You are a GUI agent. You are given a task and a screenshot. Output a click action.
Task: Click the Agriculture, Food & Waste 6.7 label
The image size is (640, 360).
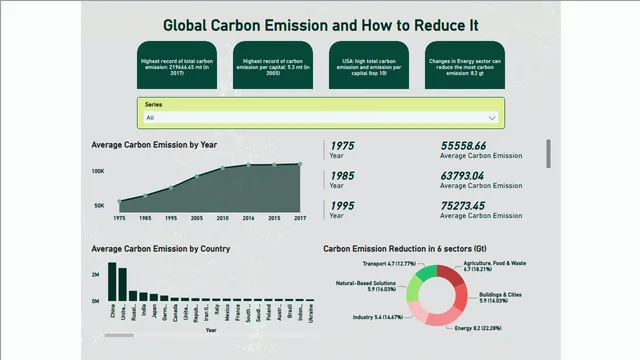[495, 266]
